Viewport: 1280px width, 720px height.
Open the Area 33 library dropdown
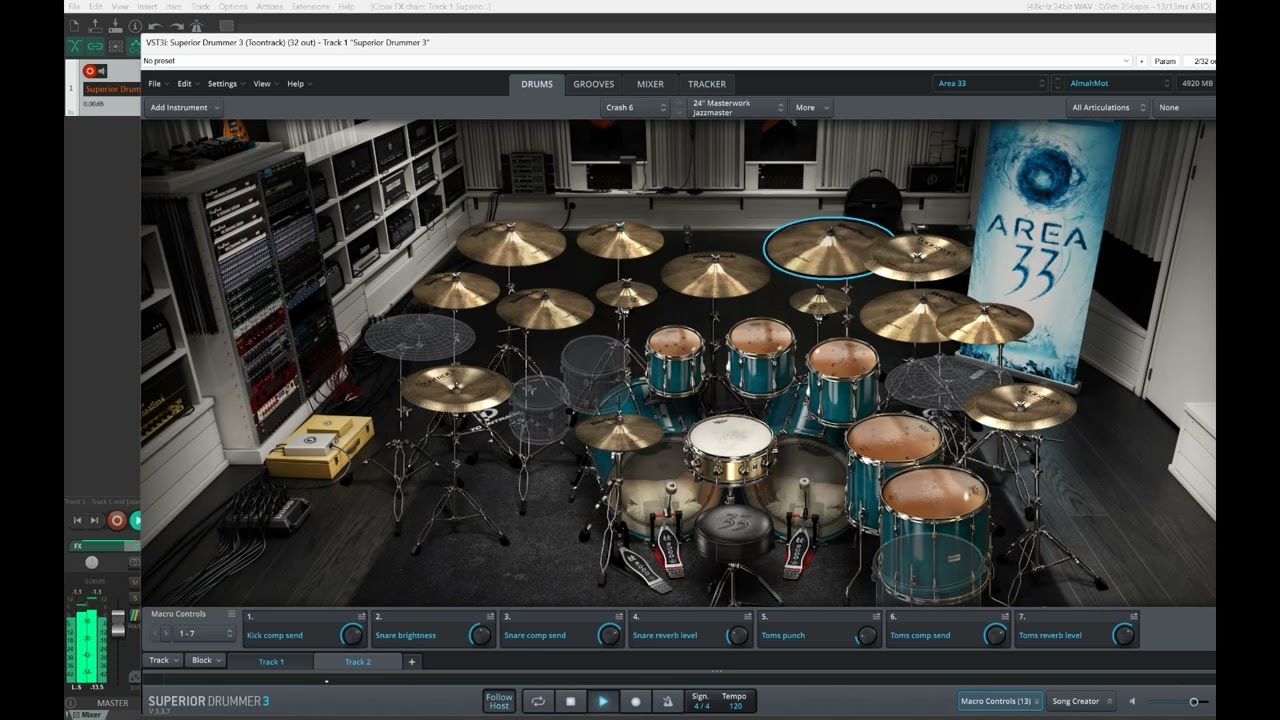coord(990,83)
